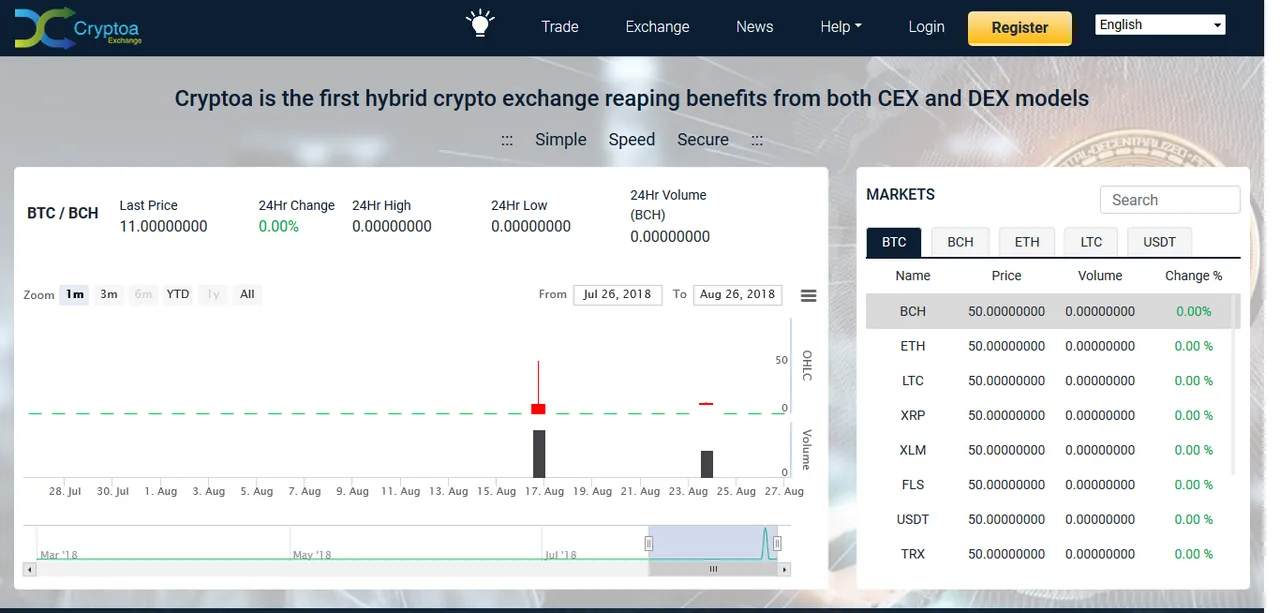The image size is (1280, 613).
Task: Click the markets Search box
Action: point(1170,200)
